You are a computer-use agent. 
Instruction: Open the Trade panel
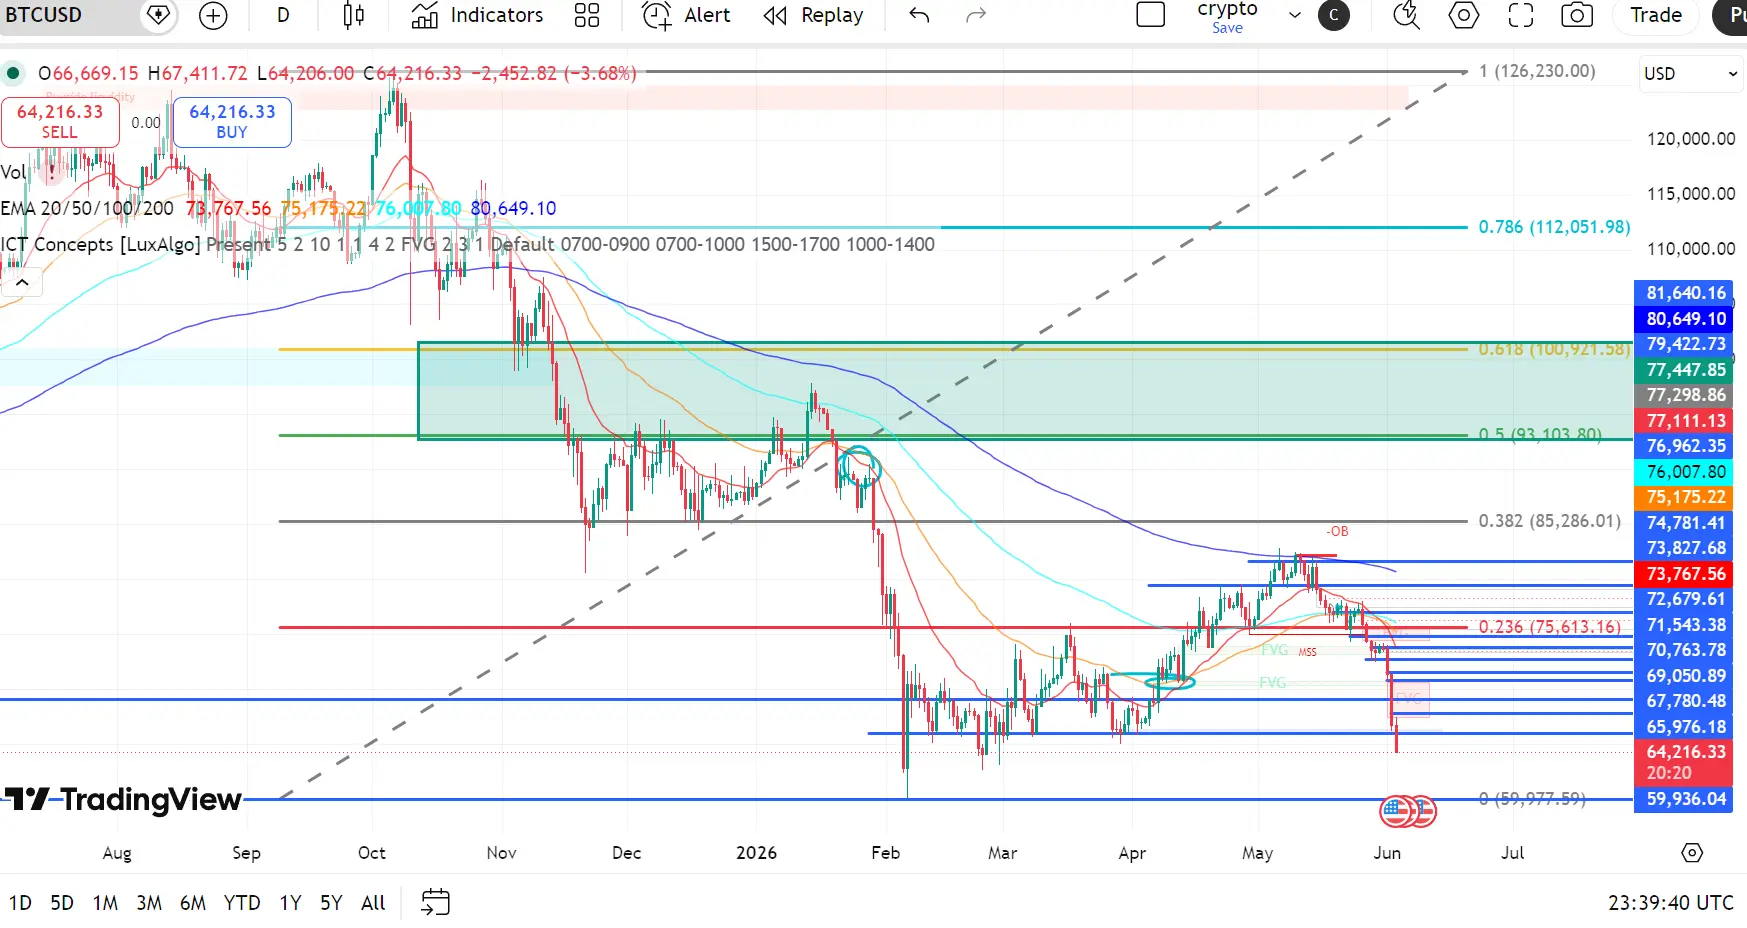coord(1656,15)
